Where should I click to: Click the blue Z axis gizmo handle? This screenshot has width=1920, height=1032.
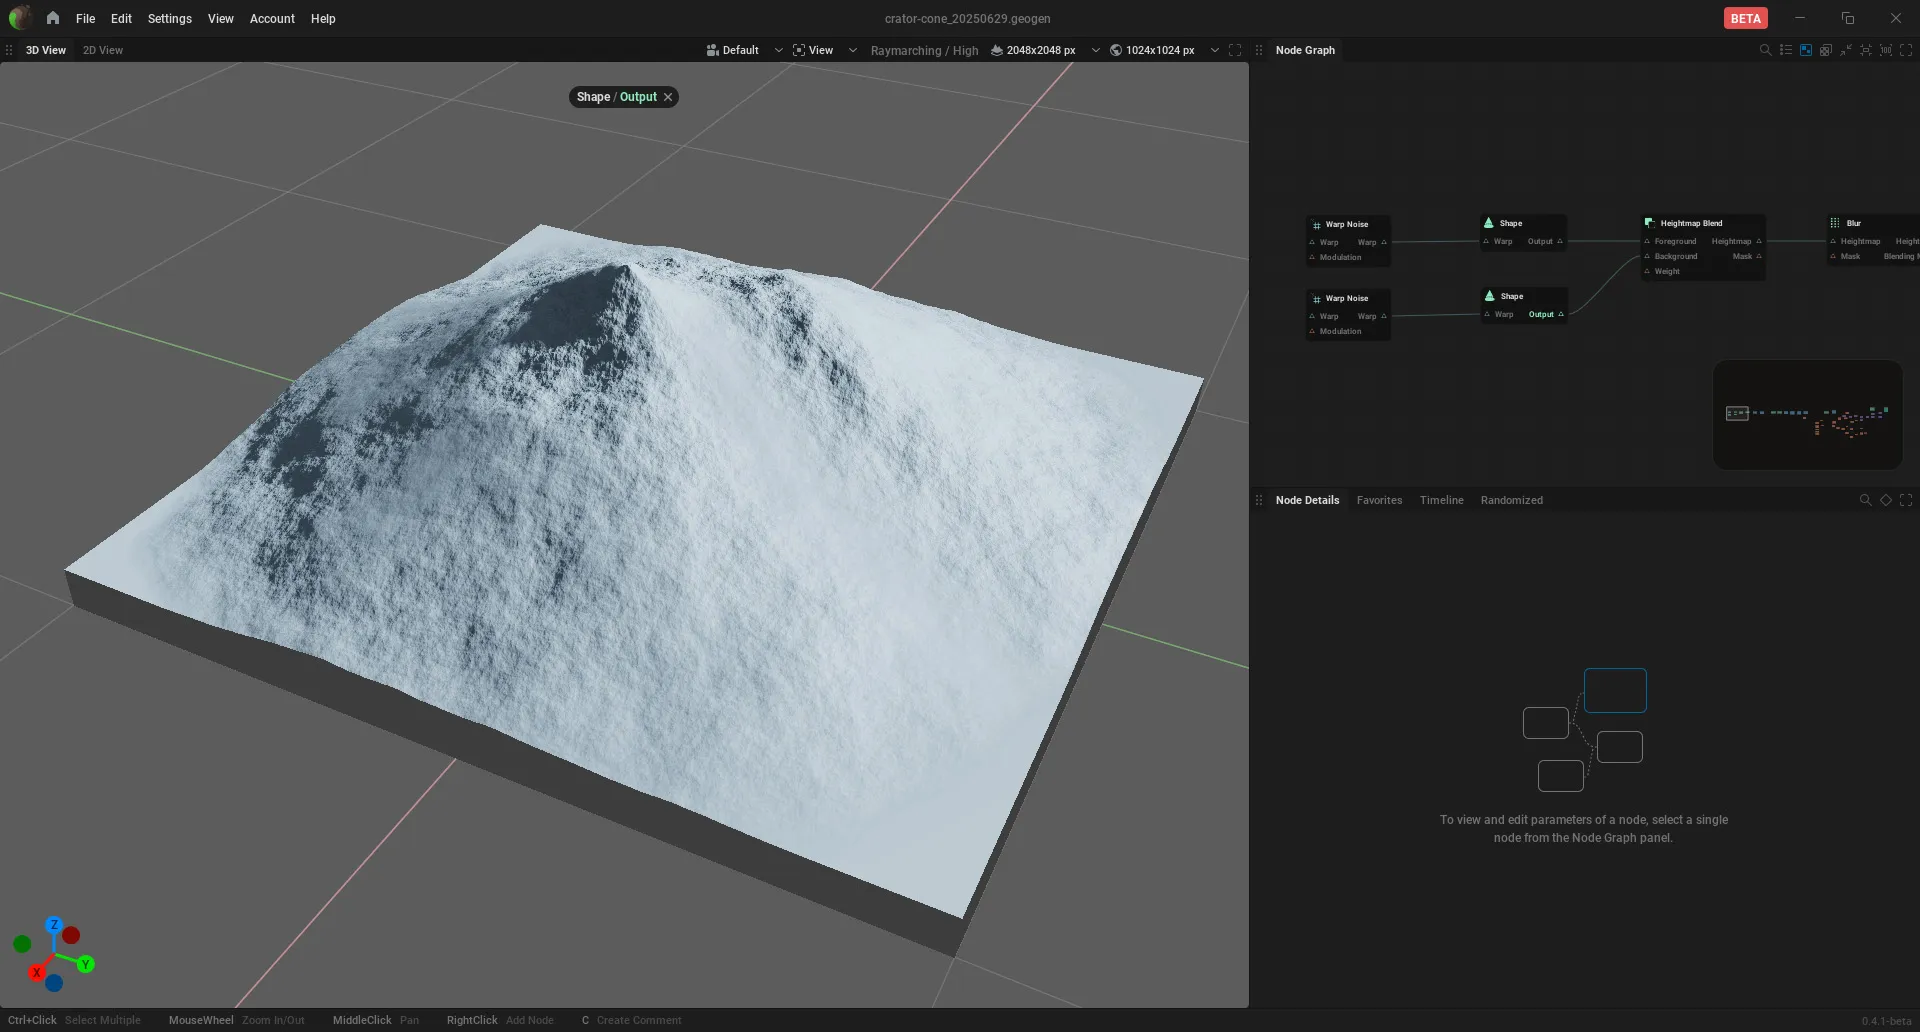[54, 925]
